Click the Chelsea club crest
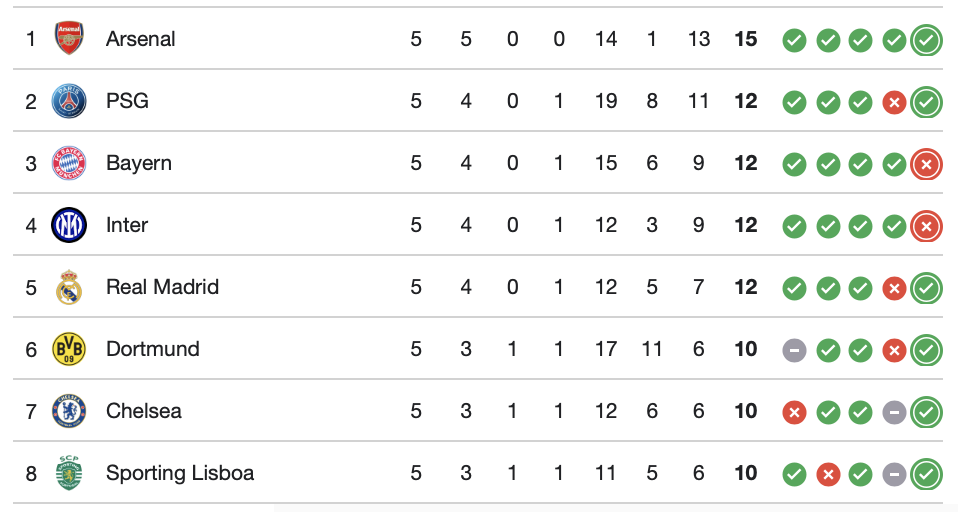Image resolution: width=958 pixels, height=512 pixels. (69, 411)
